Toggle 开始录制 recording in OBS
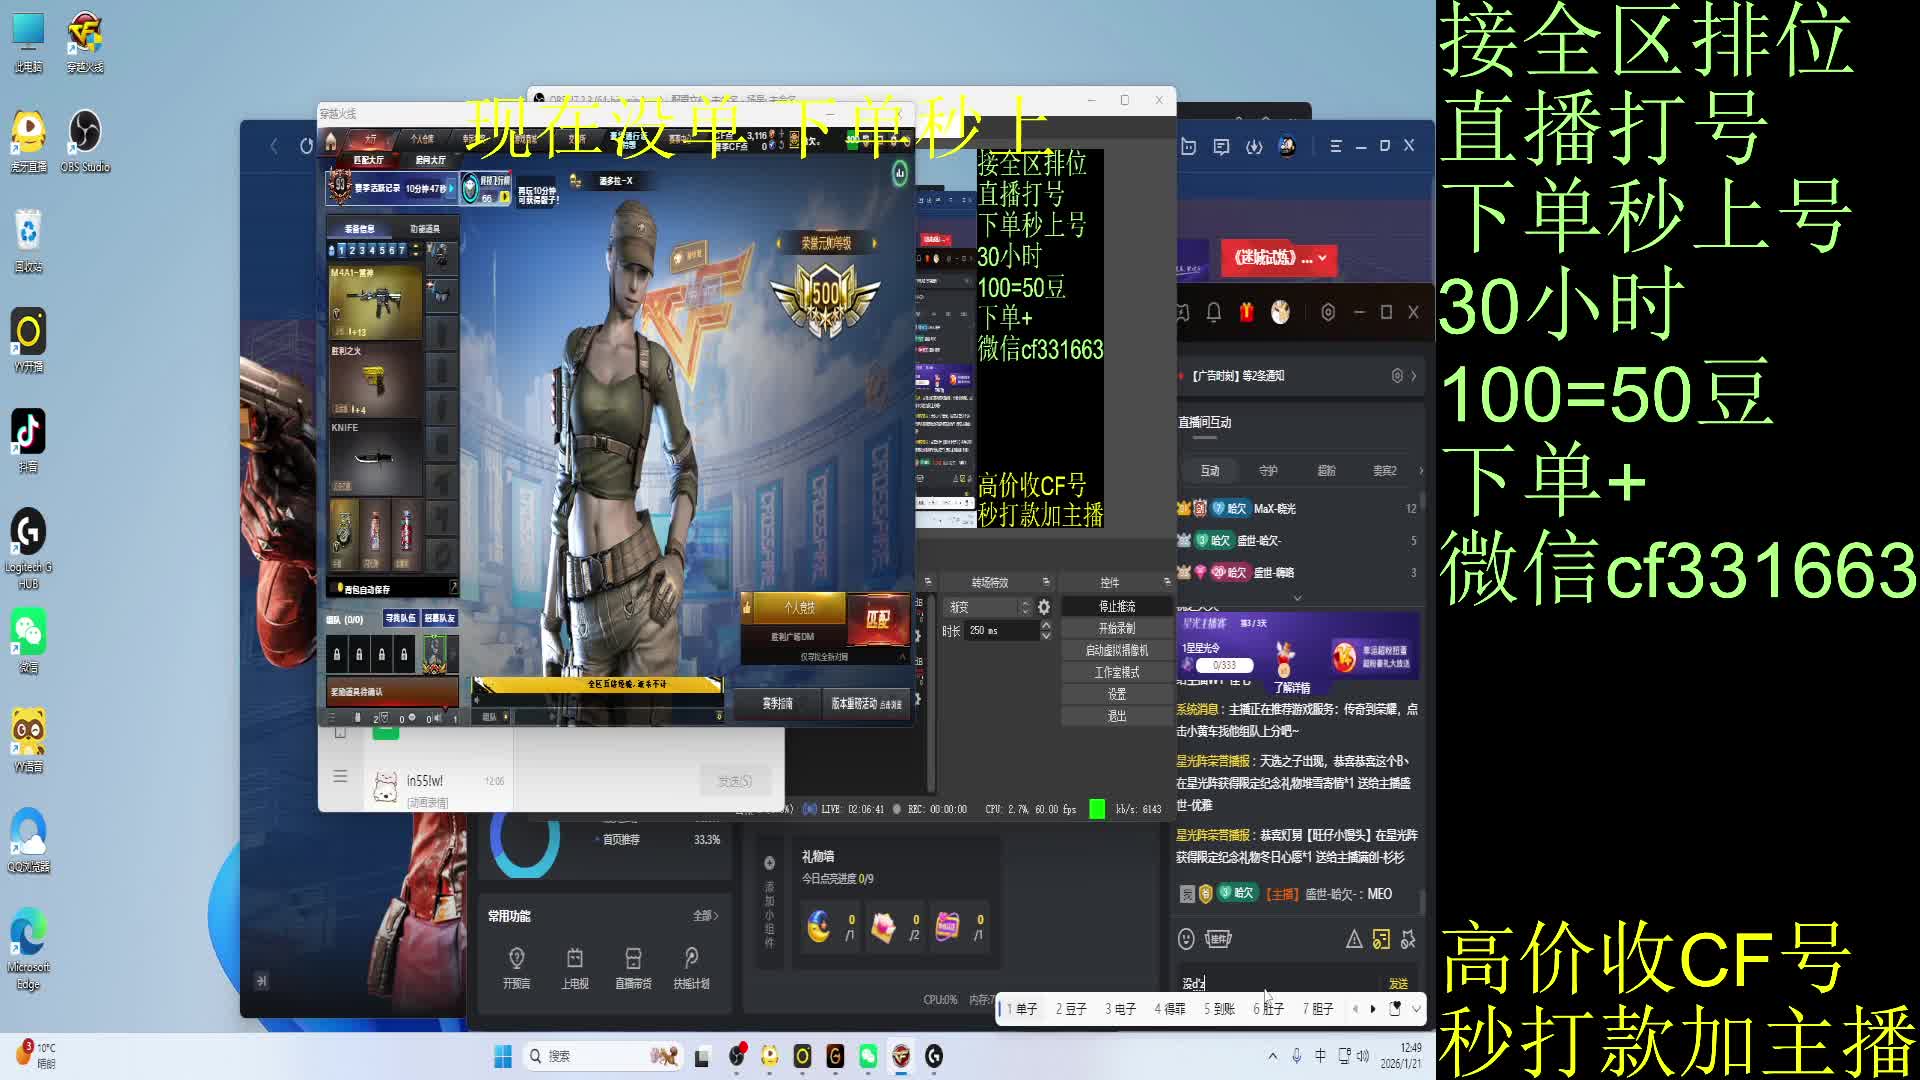Image resolution: width=1920 pixels, height=1080 pixels. [x=1116, y=628]
